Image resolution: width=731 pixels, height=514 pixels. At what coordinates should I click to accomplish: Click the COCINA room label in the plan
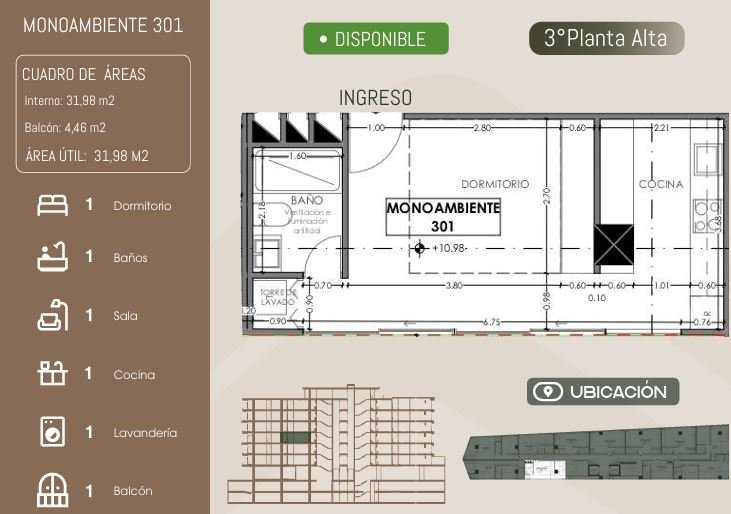[661, 184]
